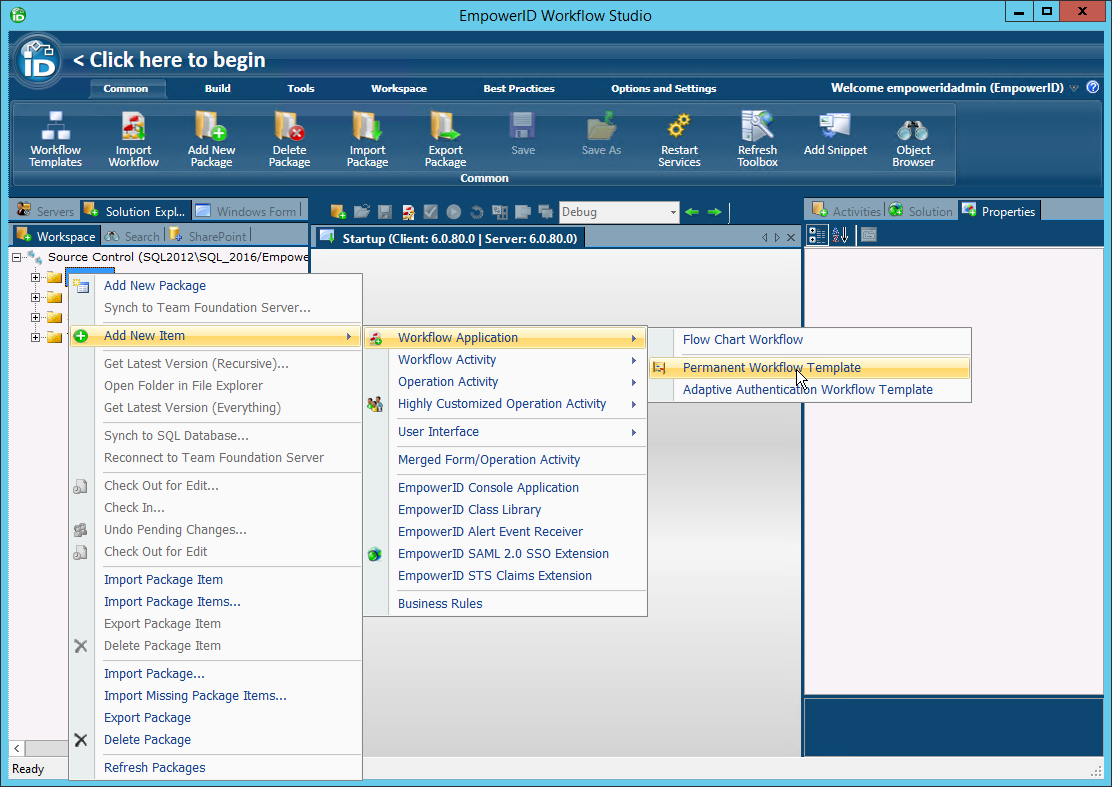
Task: Click the Help question mark button
Action: 1094,87
